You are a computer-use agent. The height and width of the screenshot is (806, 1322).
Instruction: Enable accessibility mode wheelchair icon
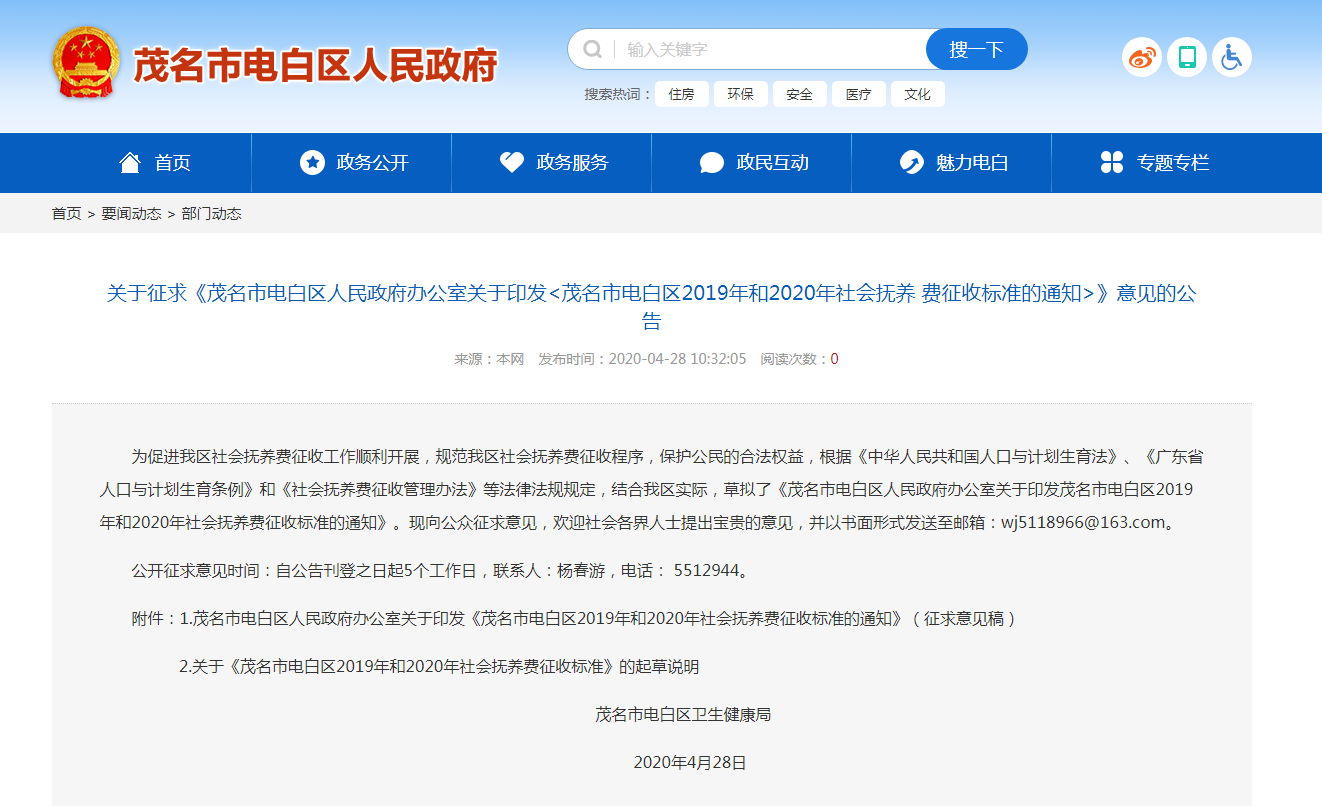click(x=1232, y=57)
